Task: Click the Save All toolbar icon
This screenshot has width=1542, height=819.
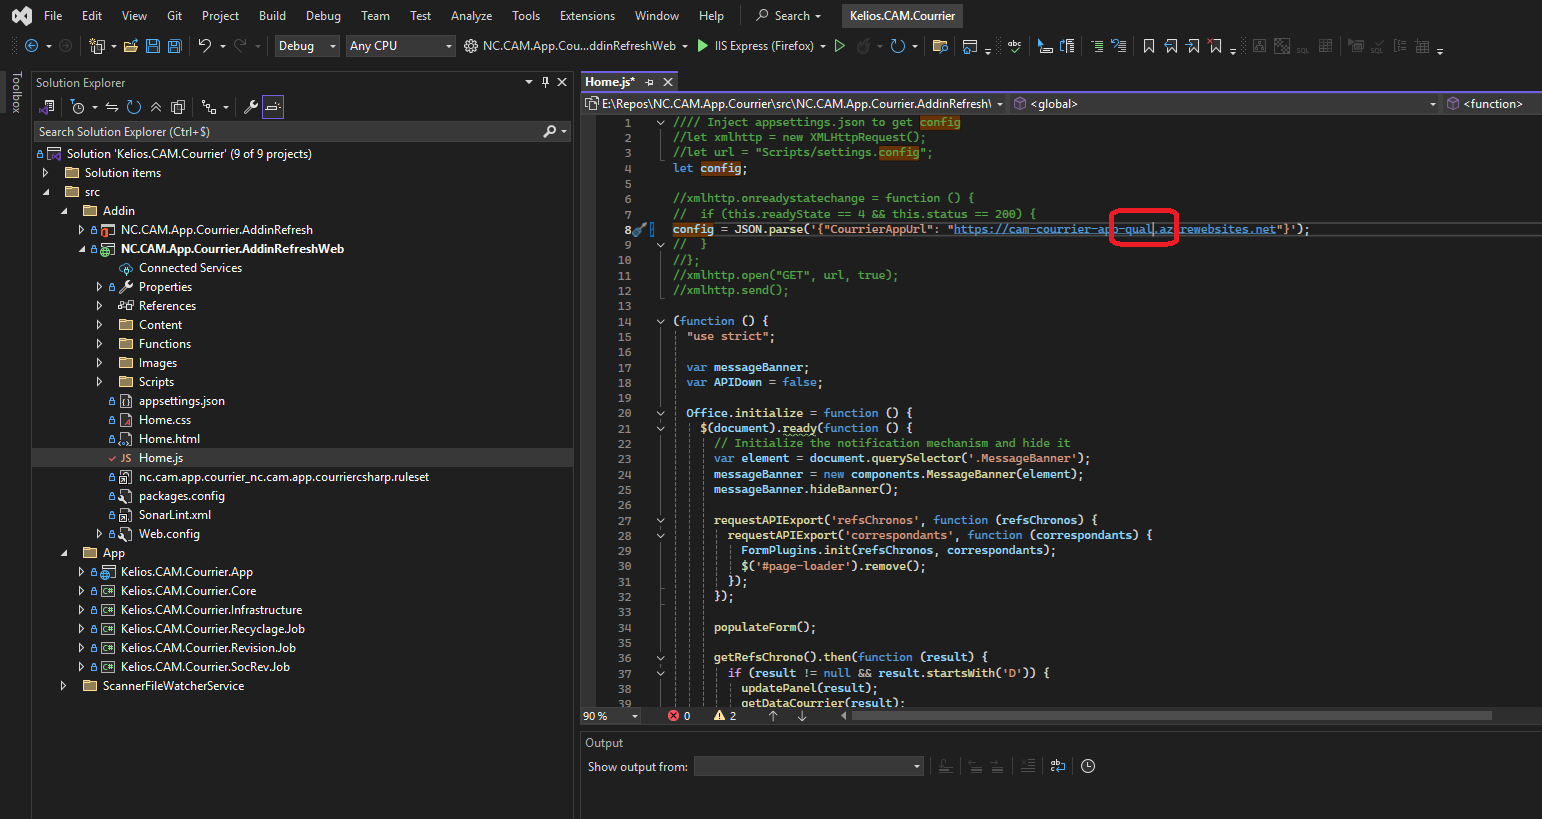Action: point(175,46)
